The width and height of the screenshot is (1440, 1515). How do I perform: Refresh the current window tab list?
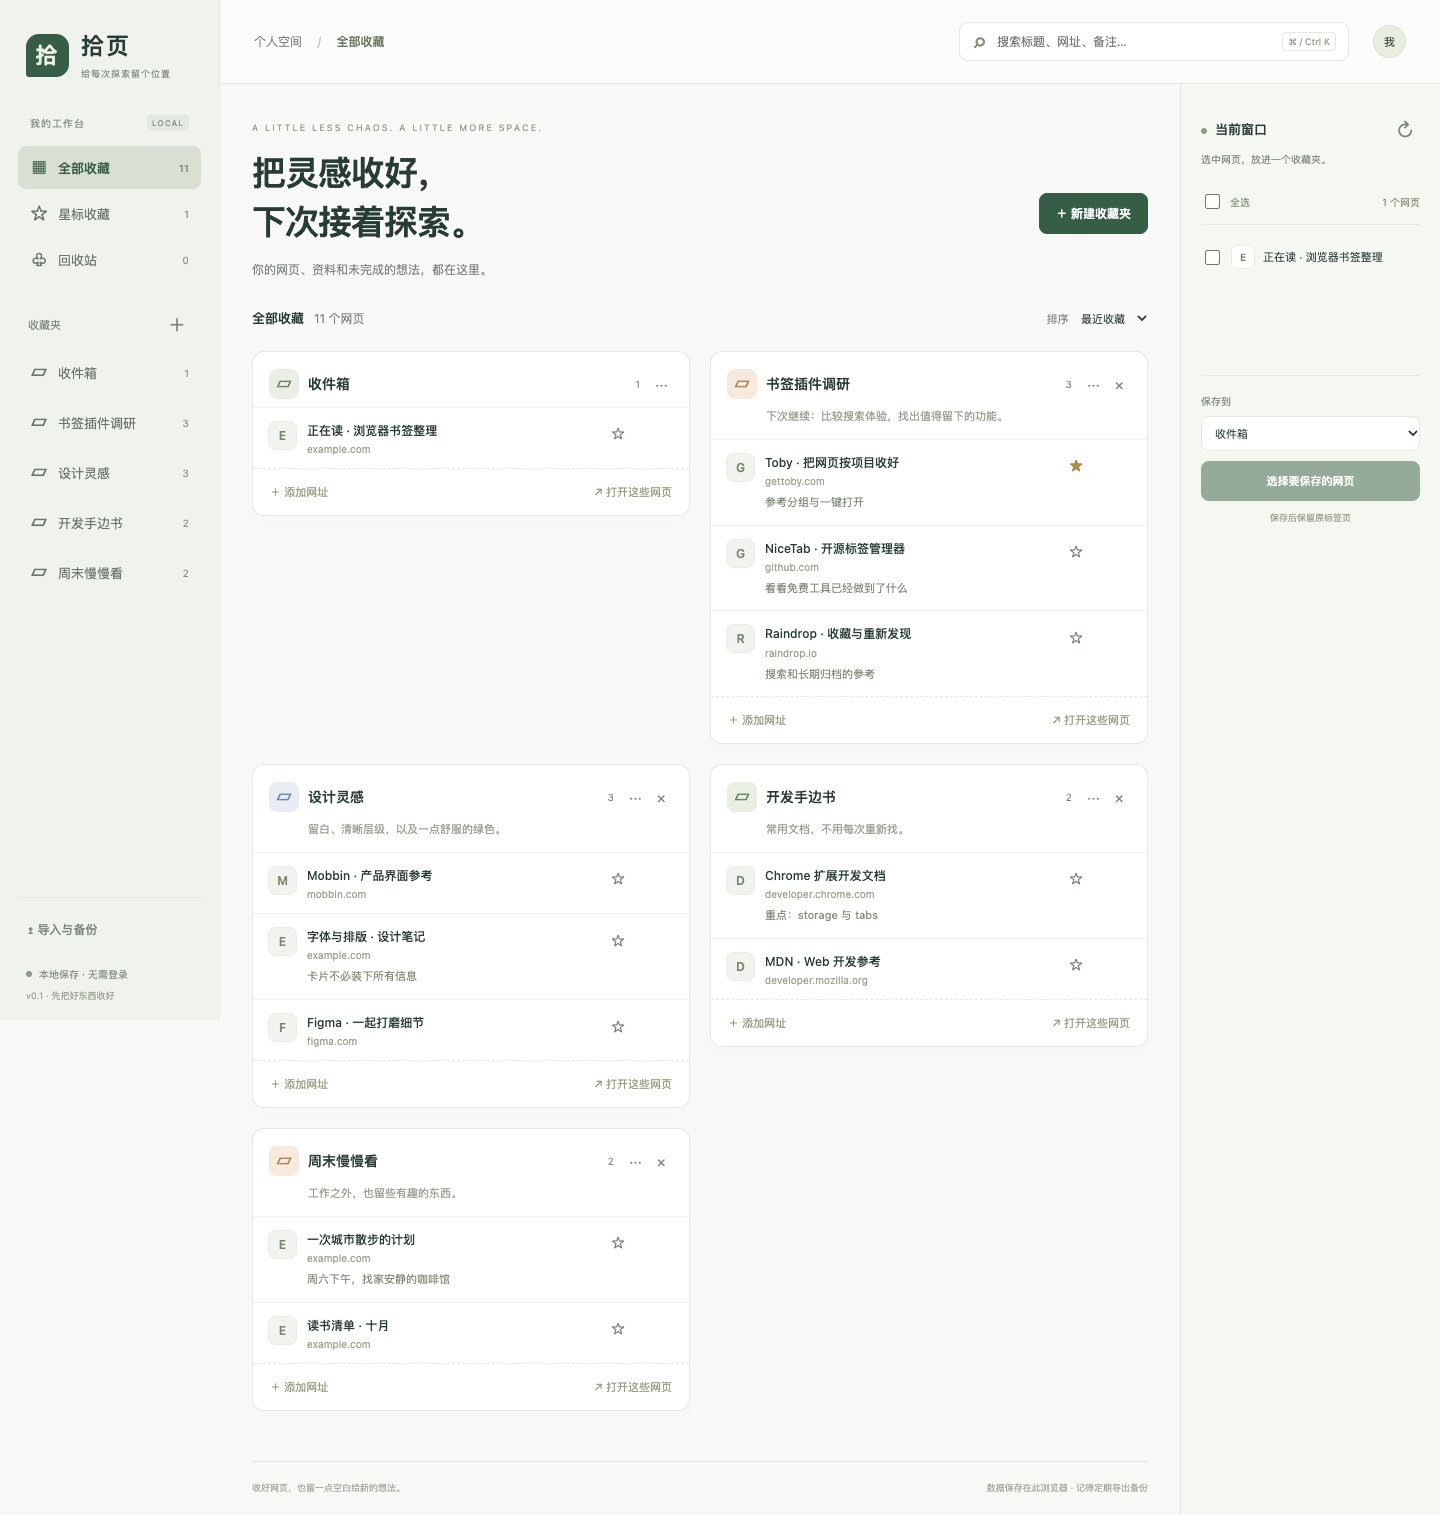1404,129
